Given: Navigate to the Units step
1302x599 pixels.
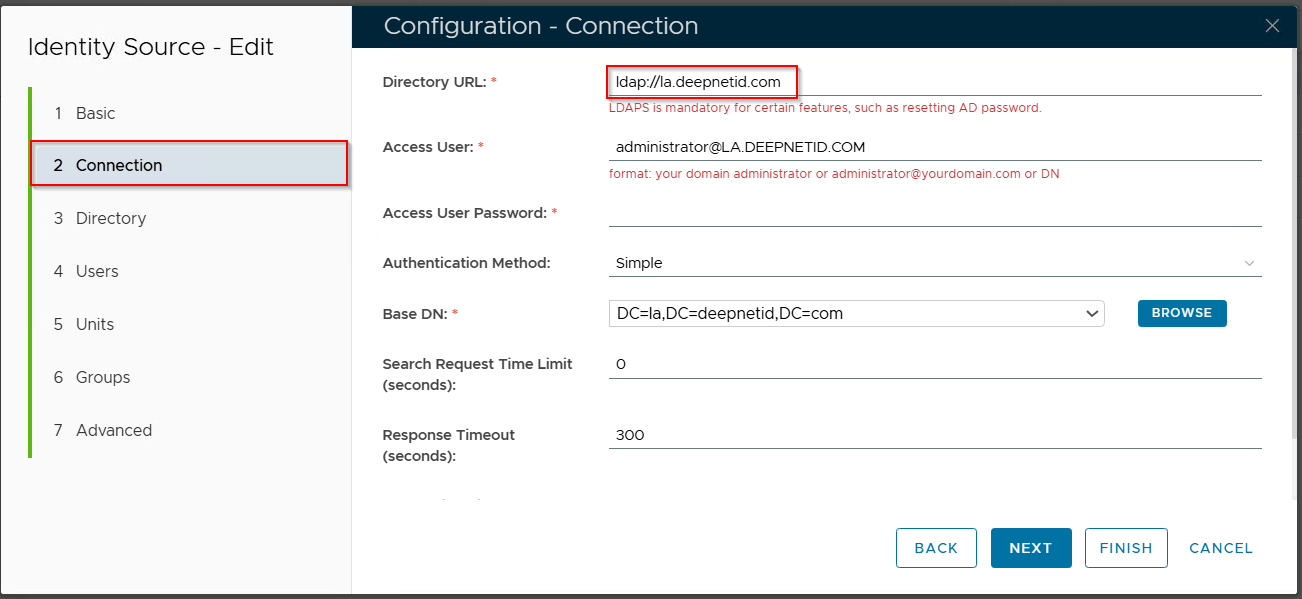Looking at the screenshot, I should click(95, 324).
